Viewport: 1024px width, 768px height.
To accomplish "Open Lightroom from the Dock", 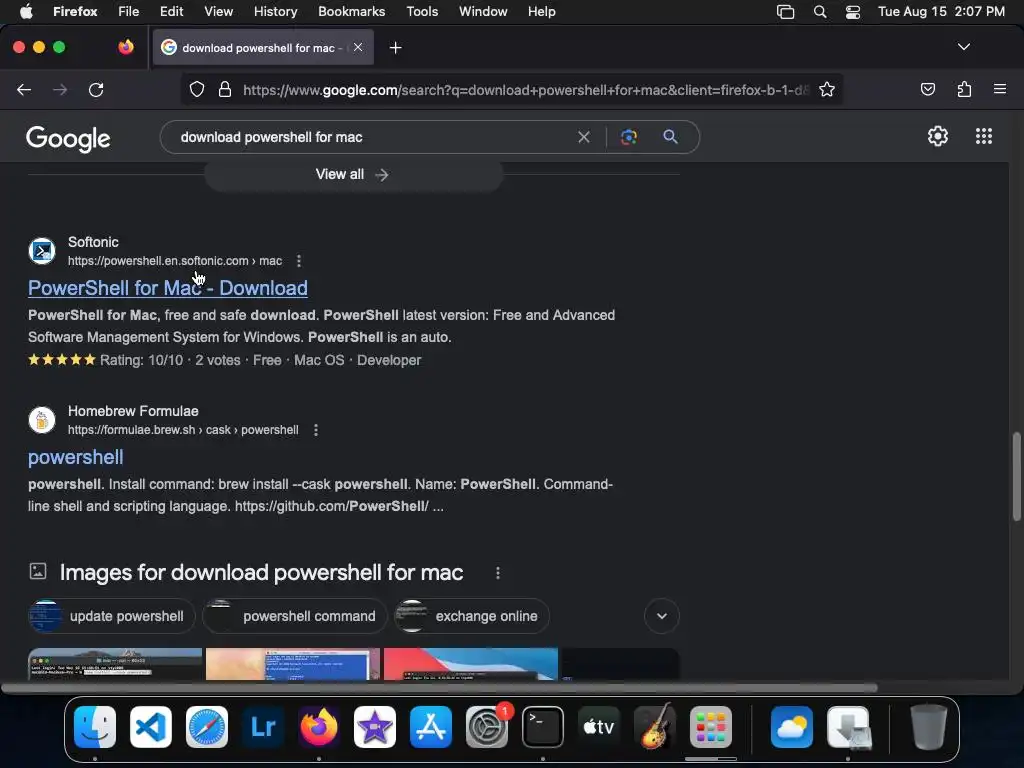I will coord(263,727).
